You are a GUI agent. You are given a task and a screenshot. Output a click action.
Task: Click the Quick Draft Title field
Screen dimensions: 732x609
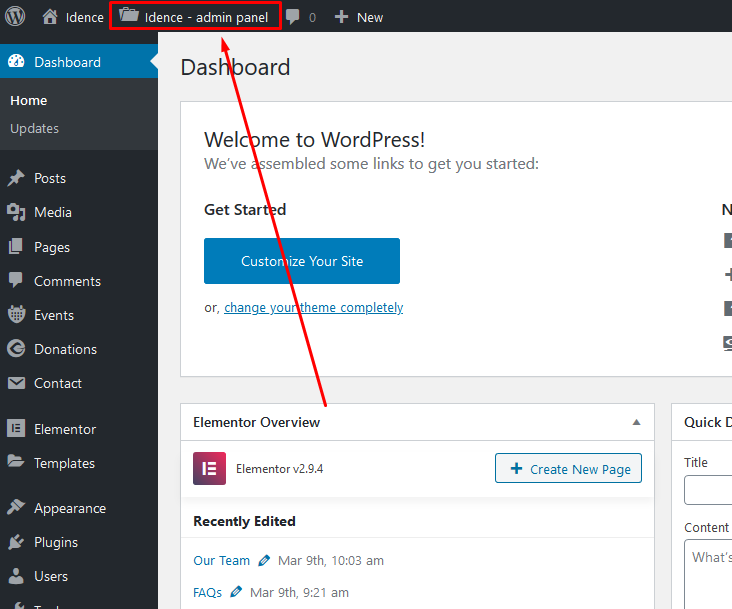708,490
